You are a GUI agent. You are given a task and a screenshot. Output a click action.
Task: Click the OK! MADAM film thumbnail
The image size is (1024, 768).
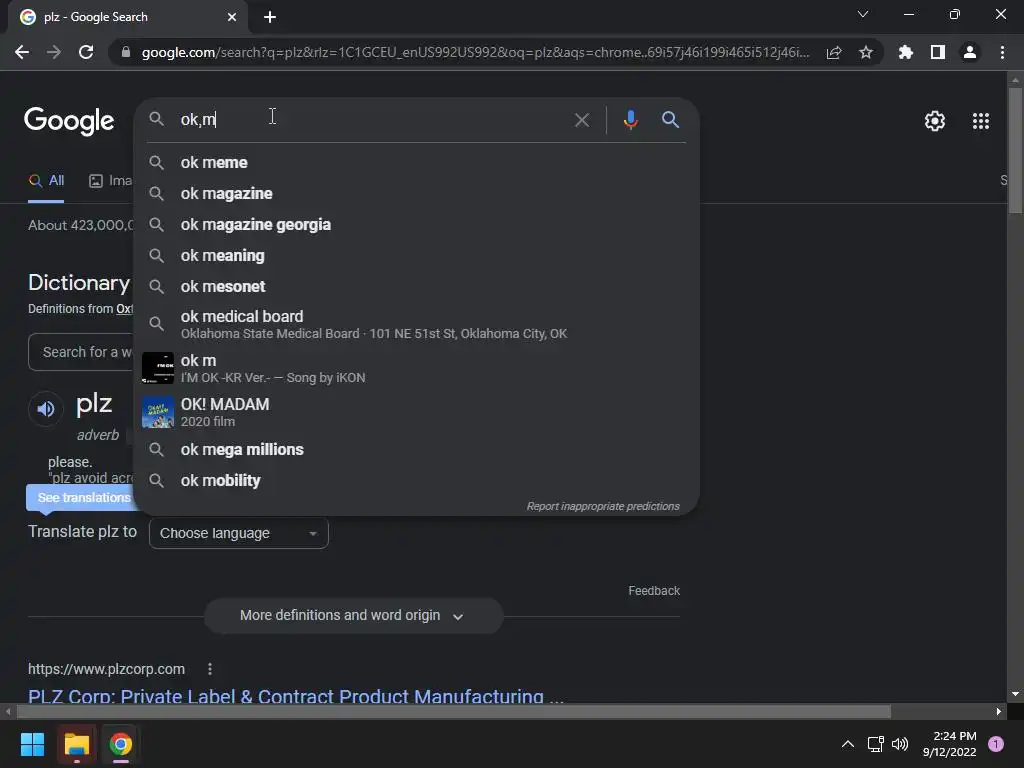pos(158,412)
